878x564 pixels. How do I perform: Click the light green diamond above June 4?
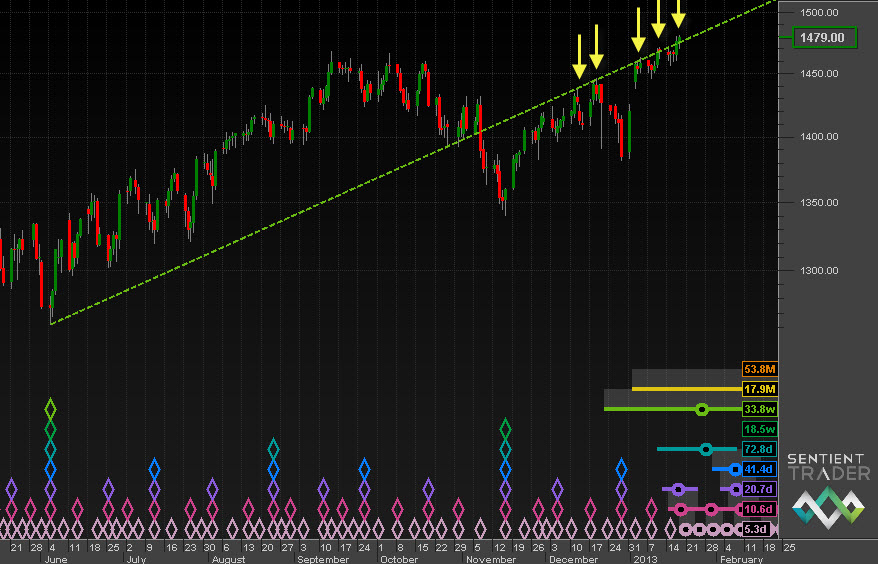tap(51, 409)
